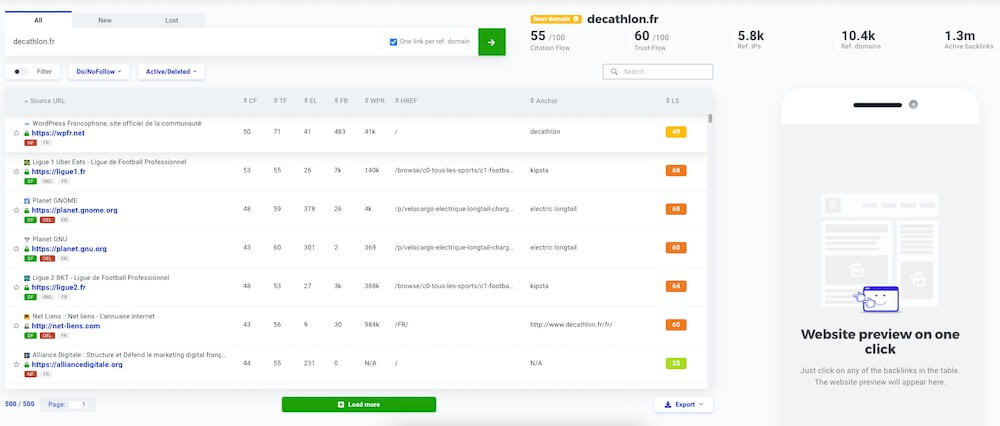Click the padlock icon beside ligue1.fr
1000x426 pixels.
coord(27,172)
